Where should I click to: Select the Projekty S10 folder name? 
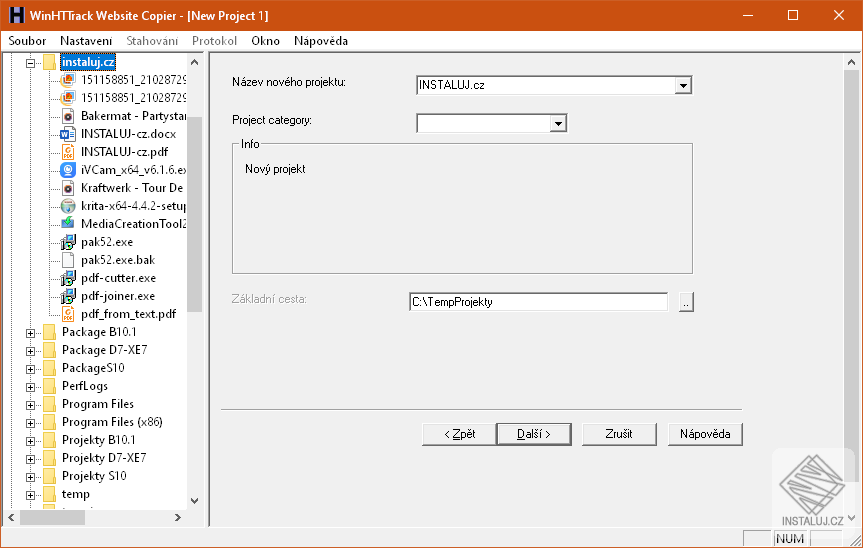[x=94, y=476]
